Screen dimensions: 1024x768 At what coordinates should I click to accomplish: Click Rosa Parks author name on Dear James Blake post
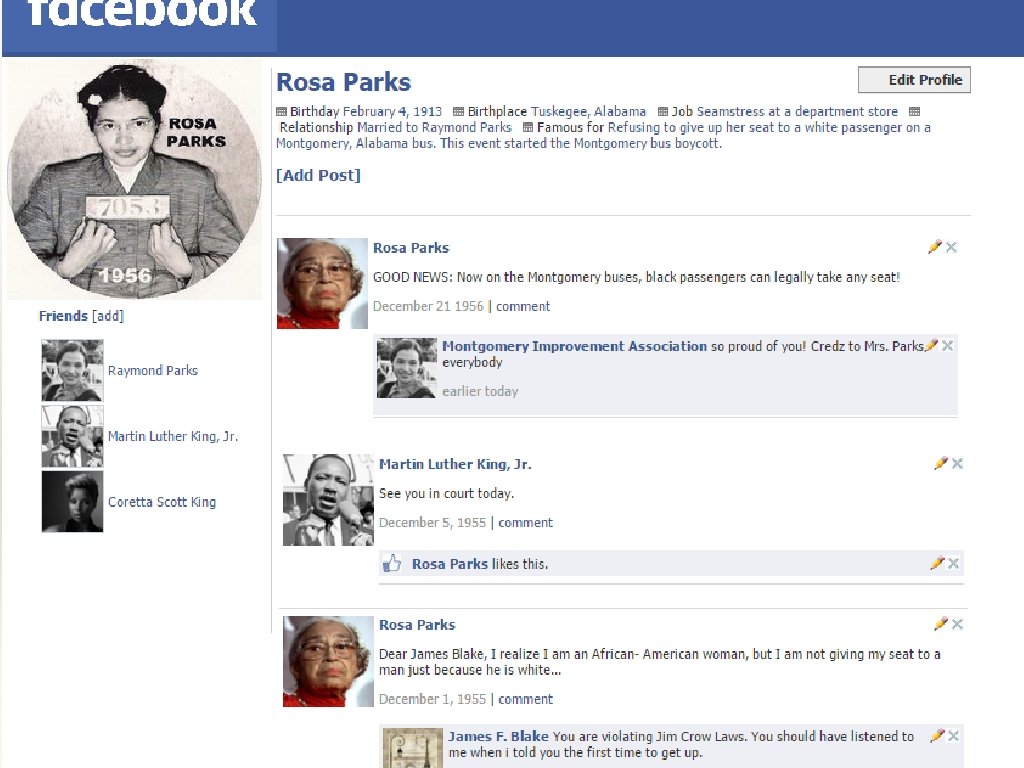click(417, 625)
